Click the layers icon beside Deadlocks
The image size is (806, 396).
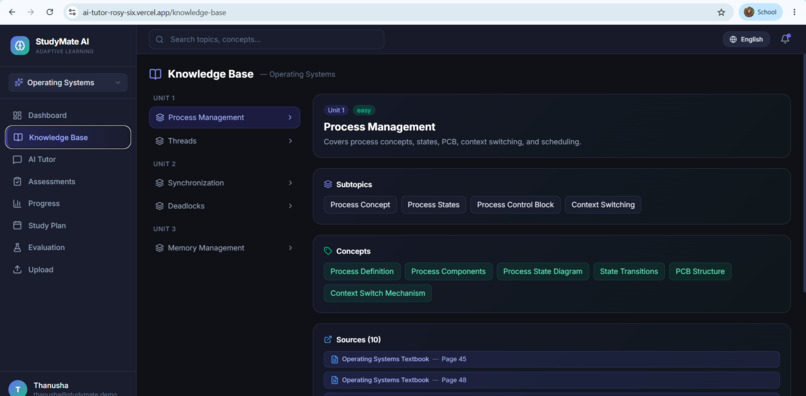click(159, 206)
